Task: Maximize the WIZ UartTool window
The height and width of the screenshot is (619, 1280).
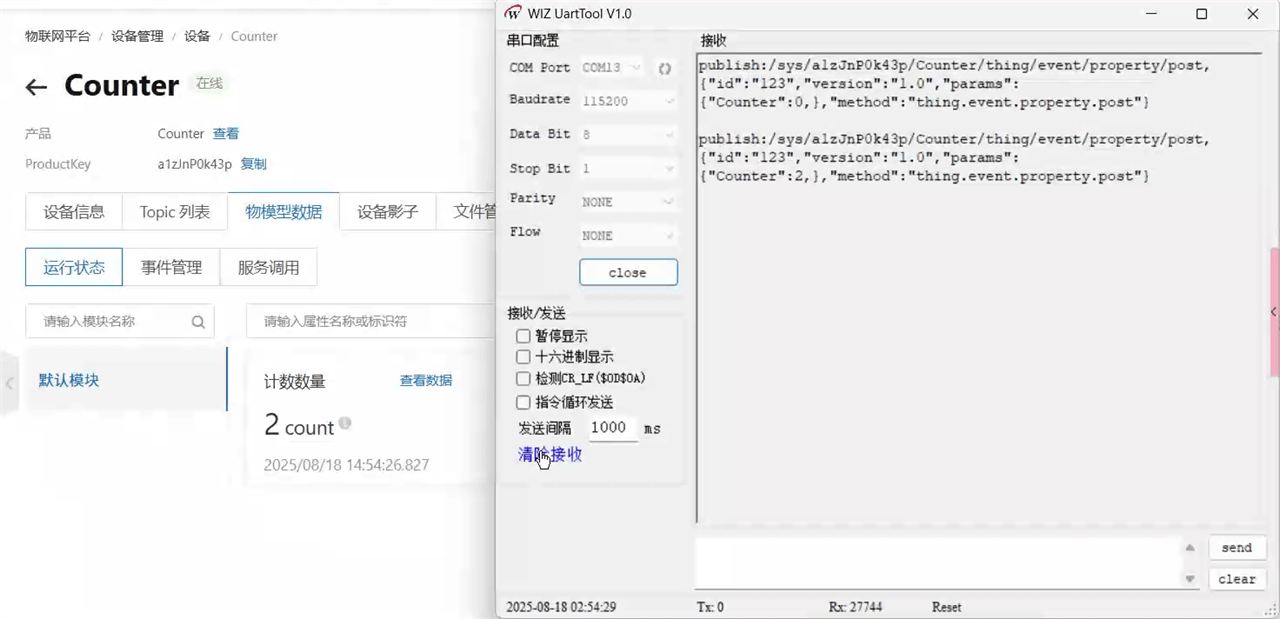Action: pyautogui.click(x=1201, y=14)
